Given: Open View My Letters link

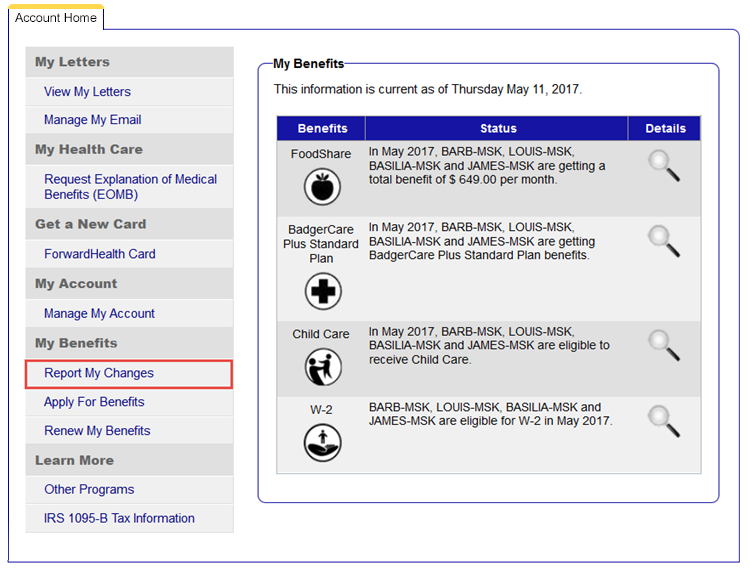Looking at the screenshot, I should coord(87,92).
